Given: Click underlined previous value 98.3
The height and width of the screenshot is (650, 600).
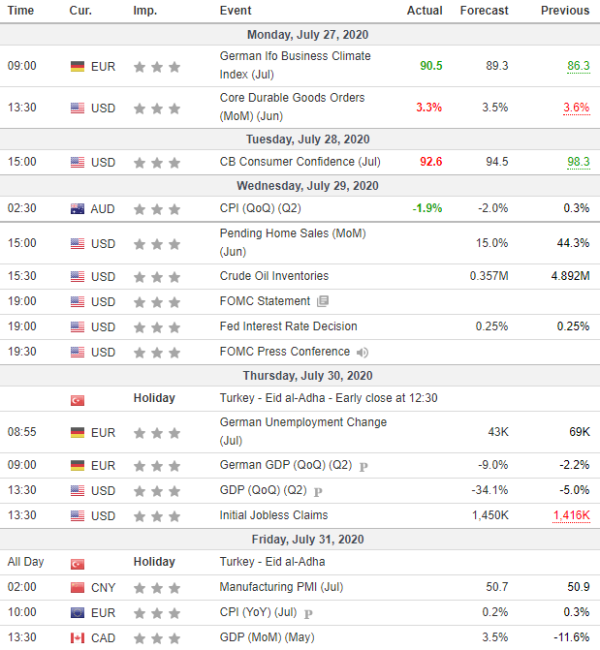Looking at the screenshot, I should tap(578, 162).
